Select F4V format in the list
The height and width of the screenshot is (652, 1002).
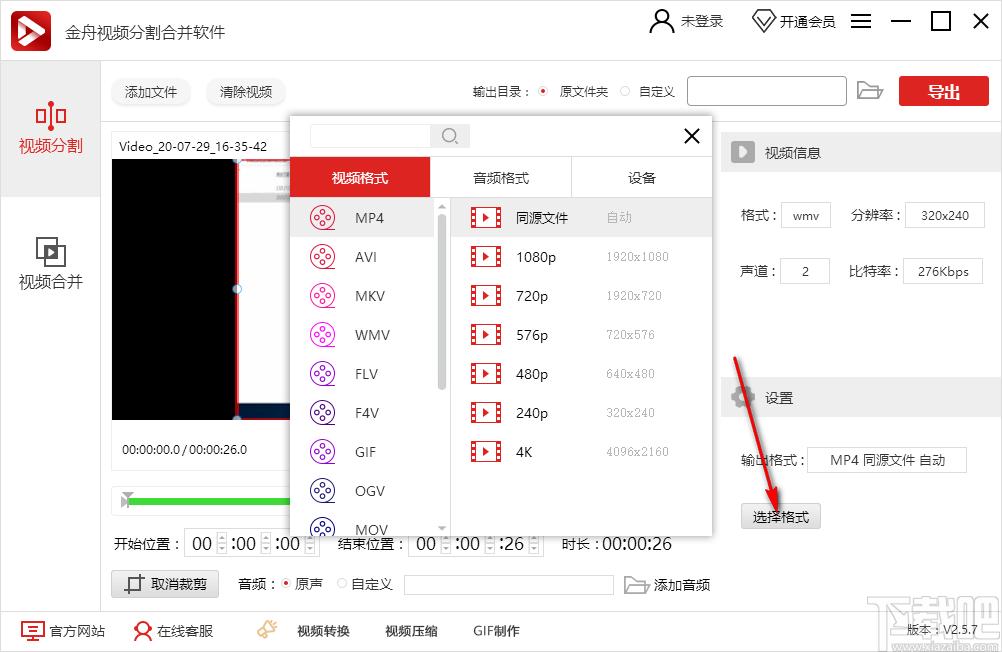coord(362,412)
